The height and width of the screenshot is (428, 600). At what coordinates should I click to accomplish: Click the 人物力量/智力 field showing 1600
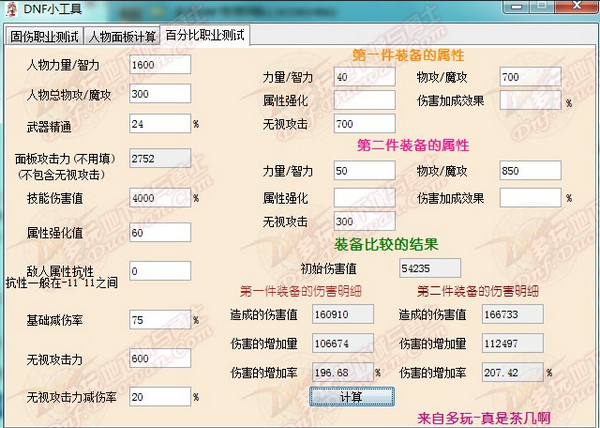pos(159,65)
